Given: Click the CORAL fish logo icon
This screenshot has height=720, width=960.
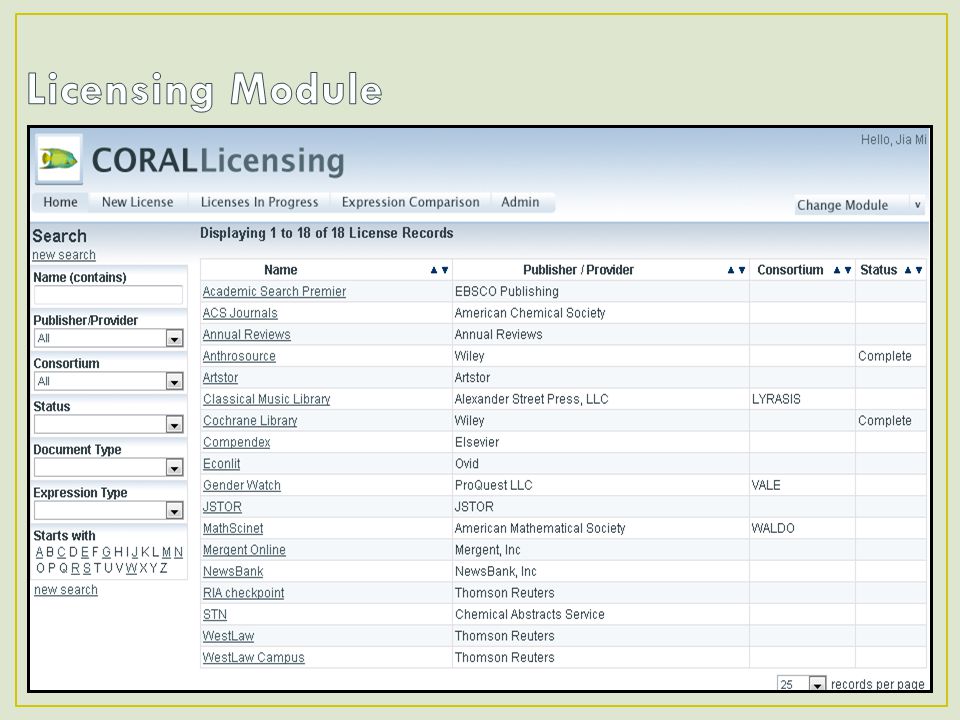Looking at the screenshot, I should pos(59,159).
